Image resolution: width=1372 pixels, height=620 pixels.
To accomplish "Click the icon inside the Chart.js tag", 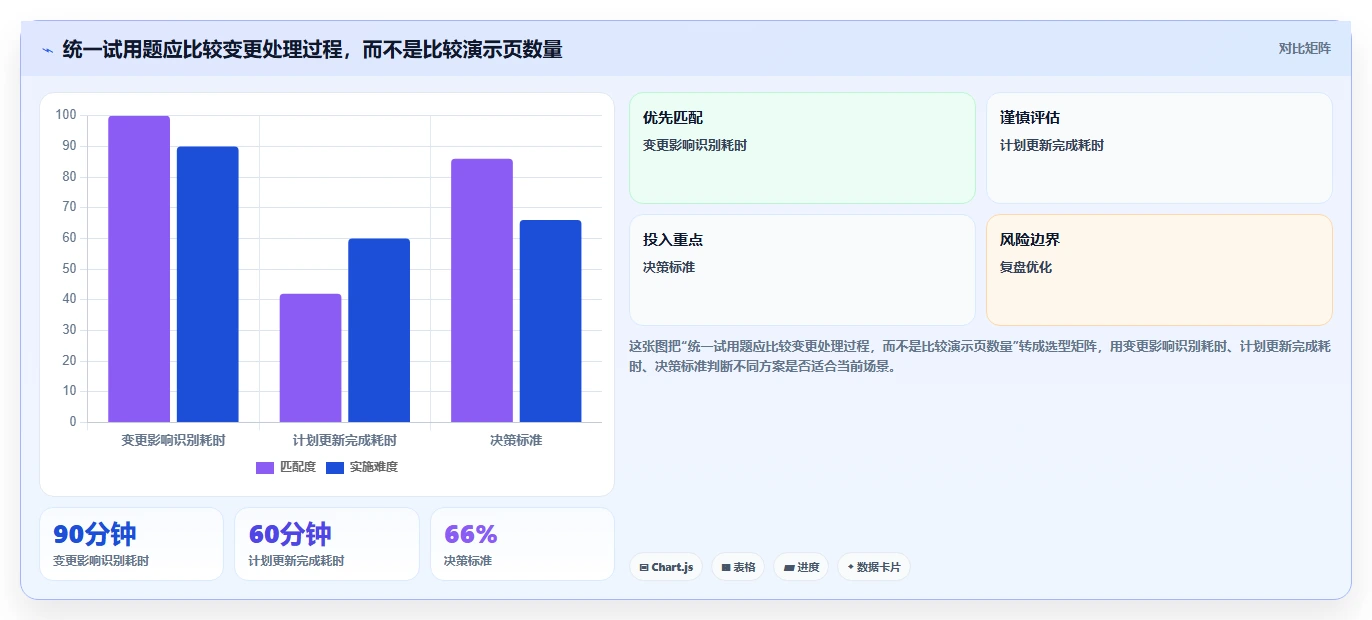I will (644, 567).
